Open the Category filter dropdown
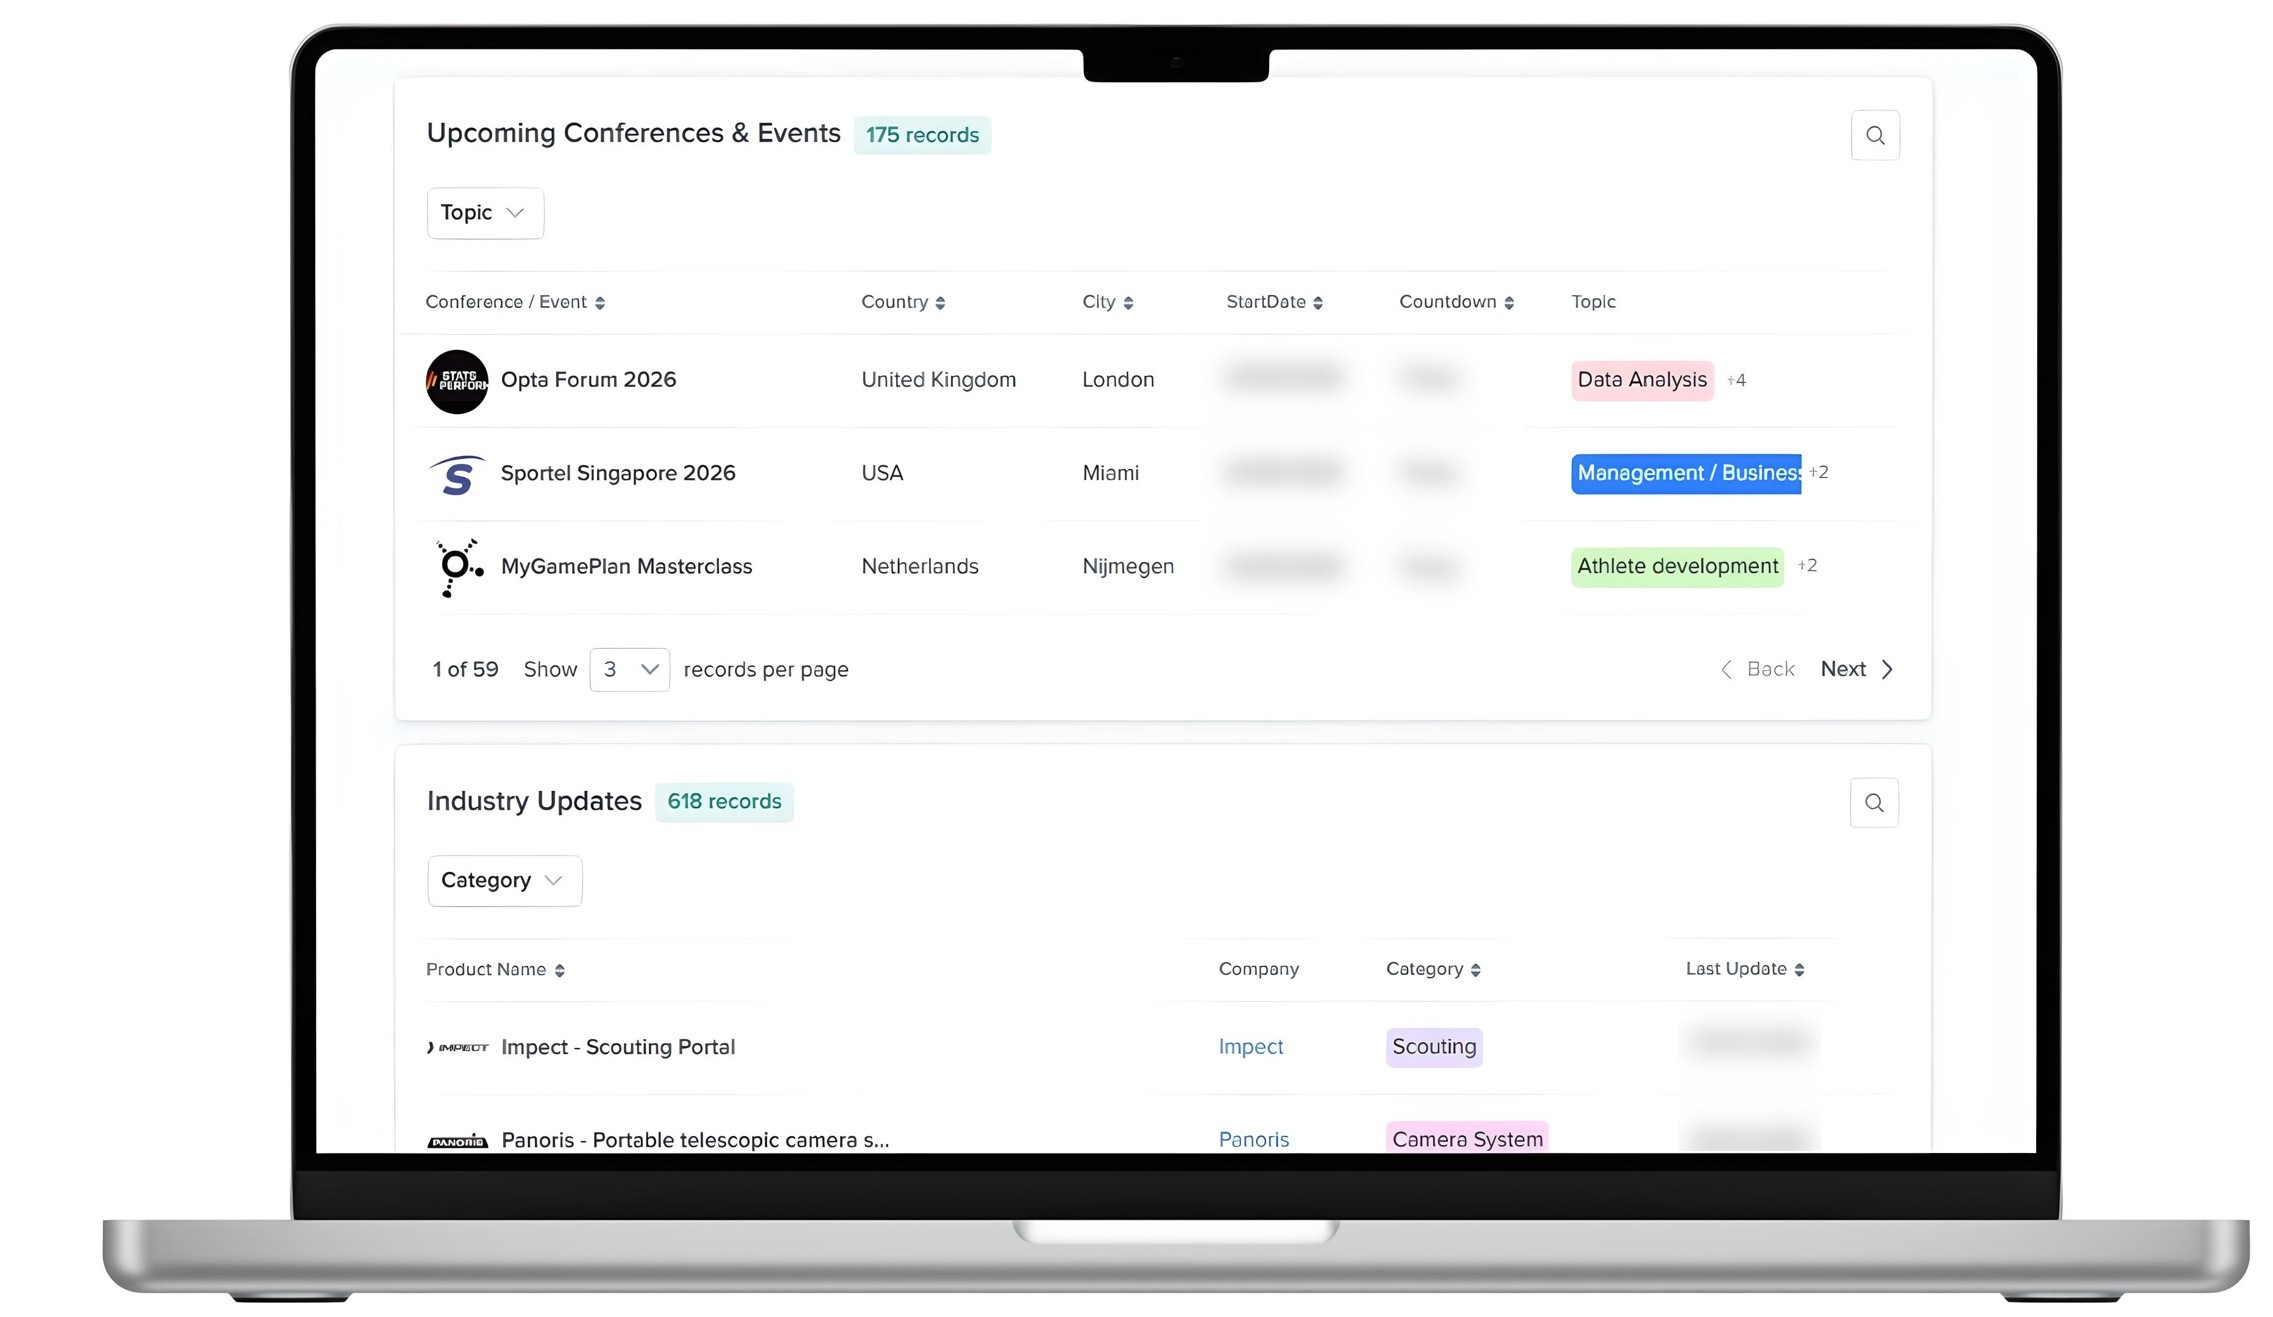The image size is (2273, 1317). click(504, 880)
